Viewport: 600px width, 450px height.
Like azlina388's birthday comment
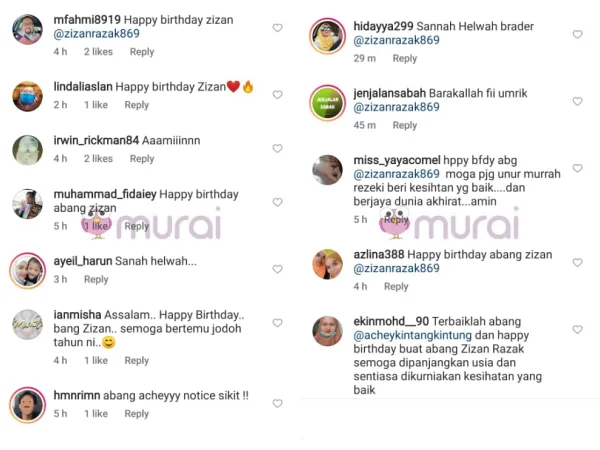click(x=577, y=262)
